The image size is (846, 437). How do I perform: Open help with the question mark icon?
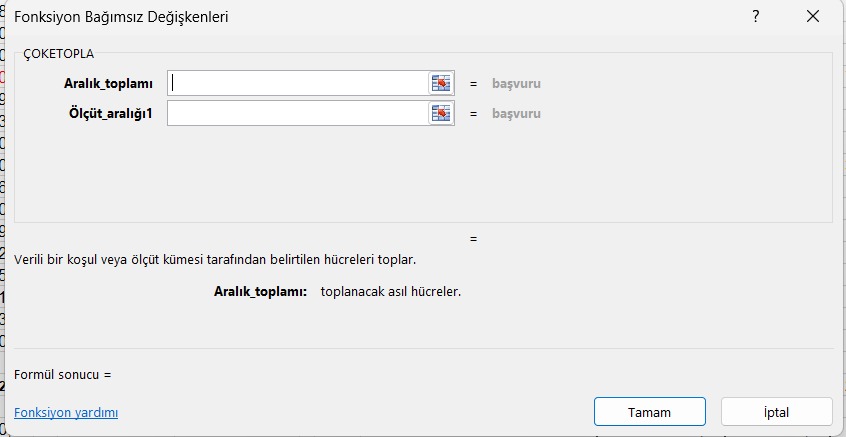pyautogui.click(x=756, y=17)
